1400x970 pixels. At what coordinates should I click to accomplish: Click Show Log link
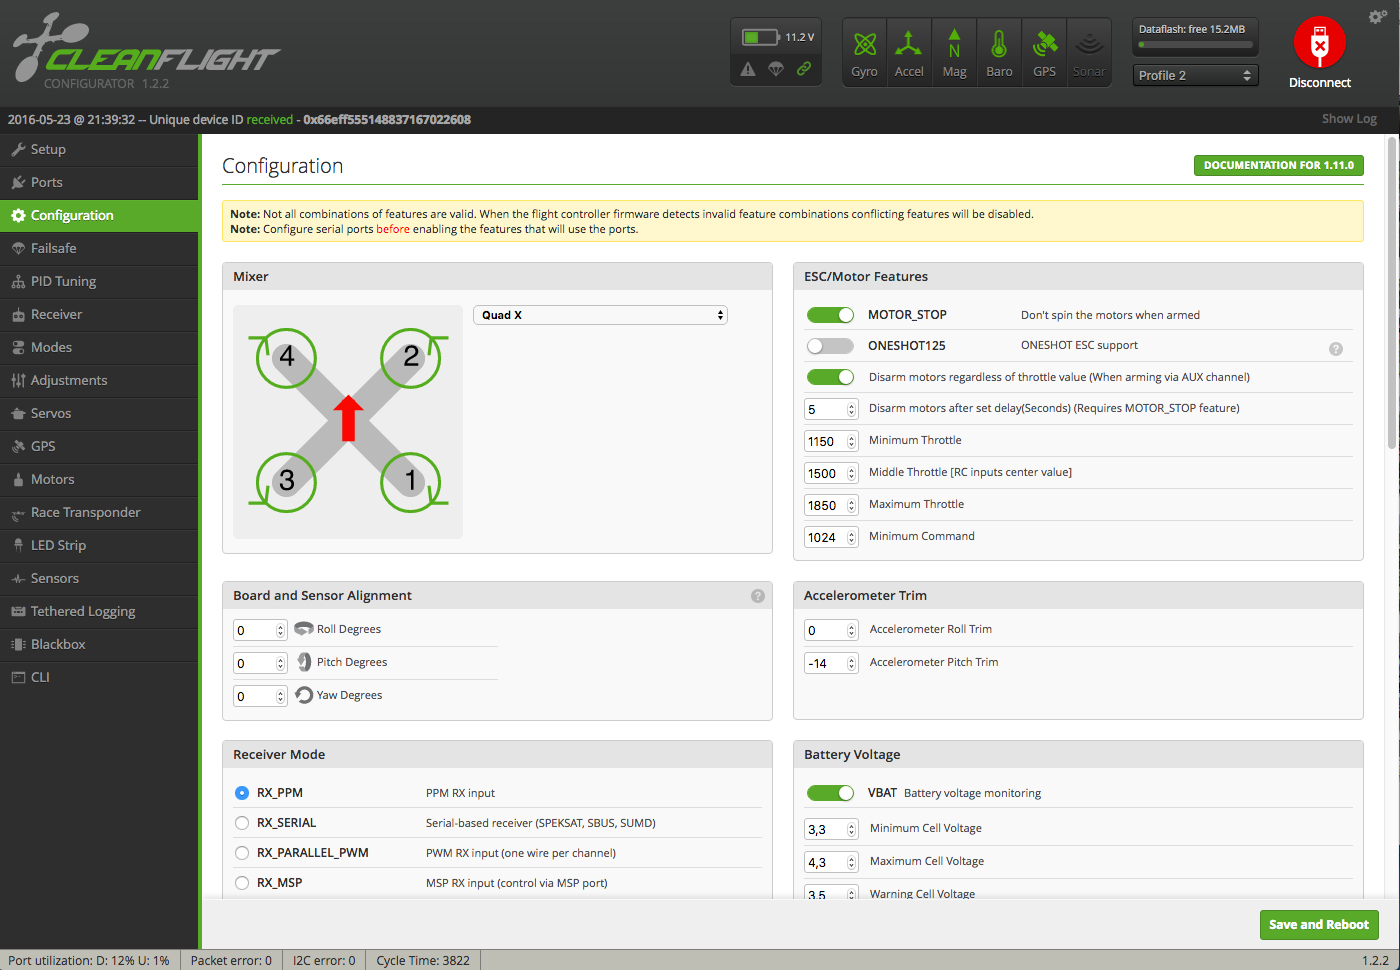point(1349,119)
